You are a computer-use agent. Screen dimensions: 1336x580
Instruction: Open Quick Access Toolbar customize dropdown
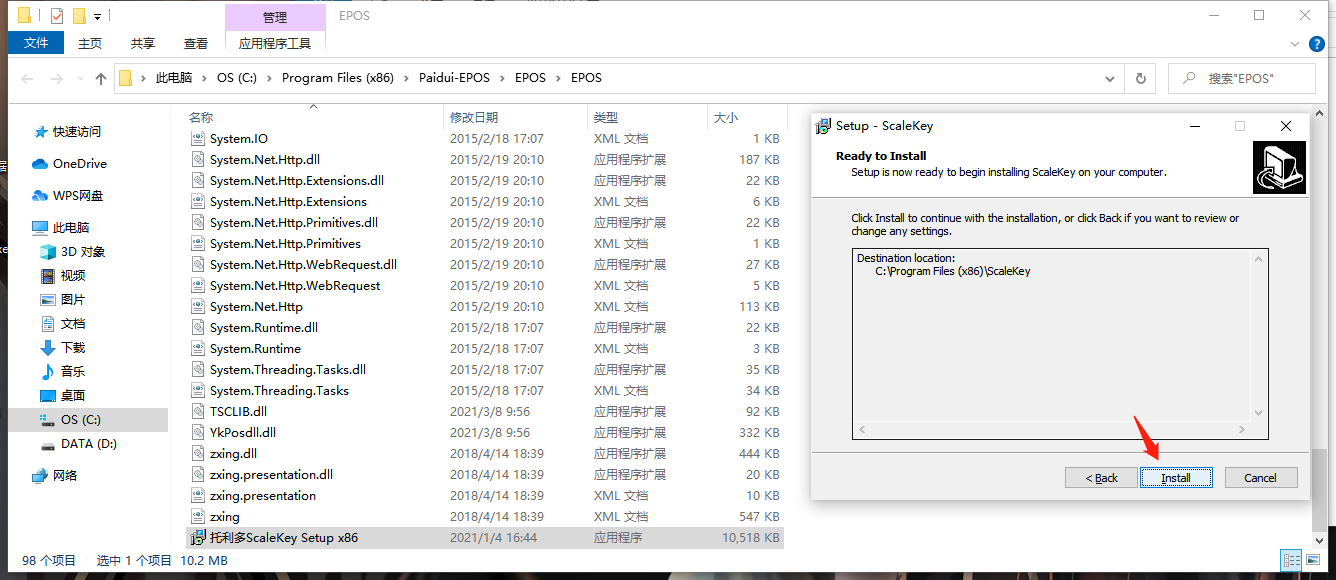(x=97, y=16)
